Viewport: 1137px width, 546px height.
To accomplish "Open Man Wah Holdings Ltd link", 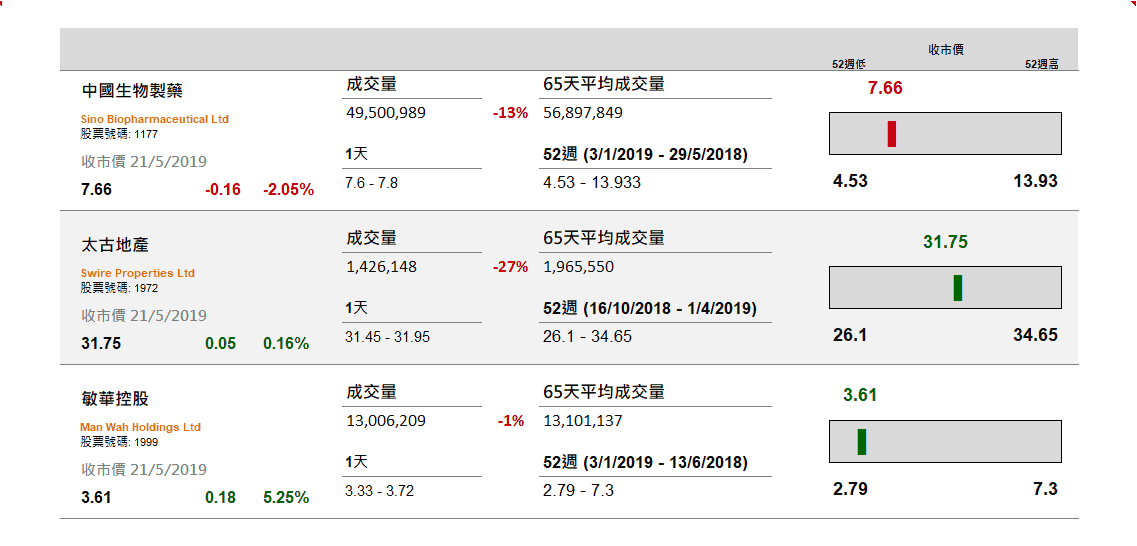I will click(x=141, y=427).
